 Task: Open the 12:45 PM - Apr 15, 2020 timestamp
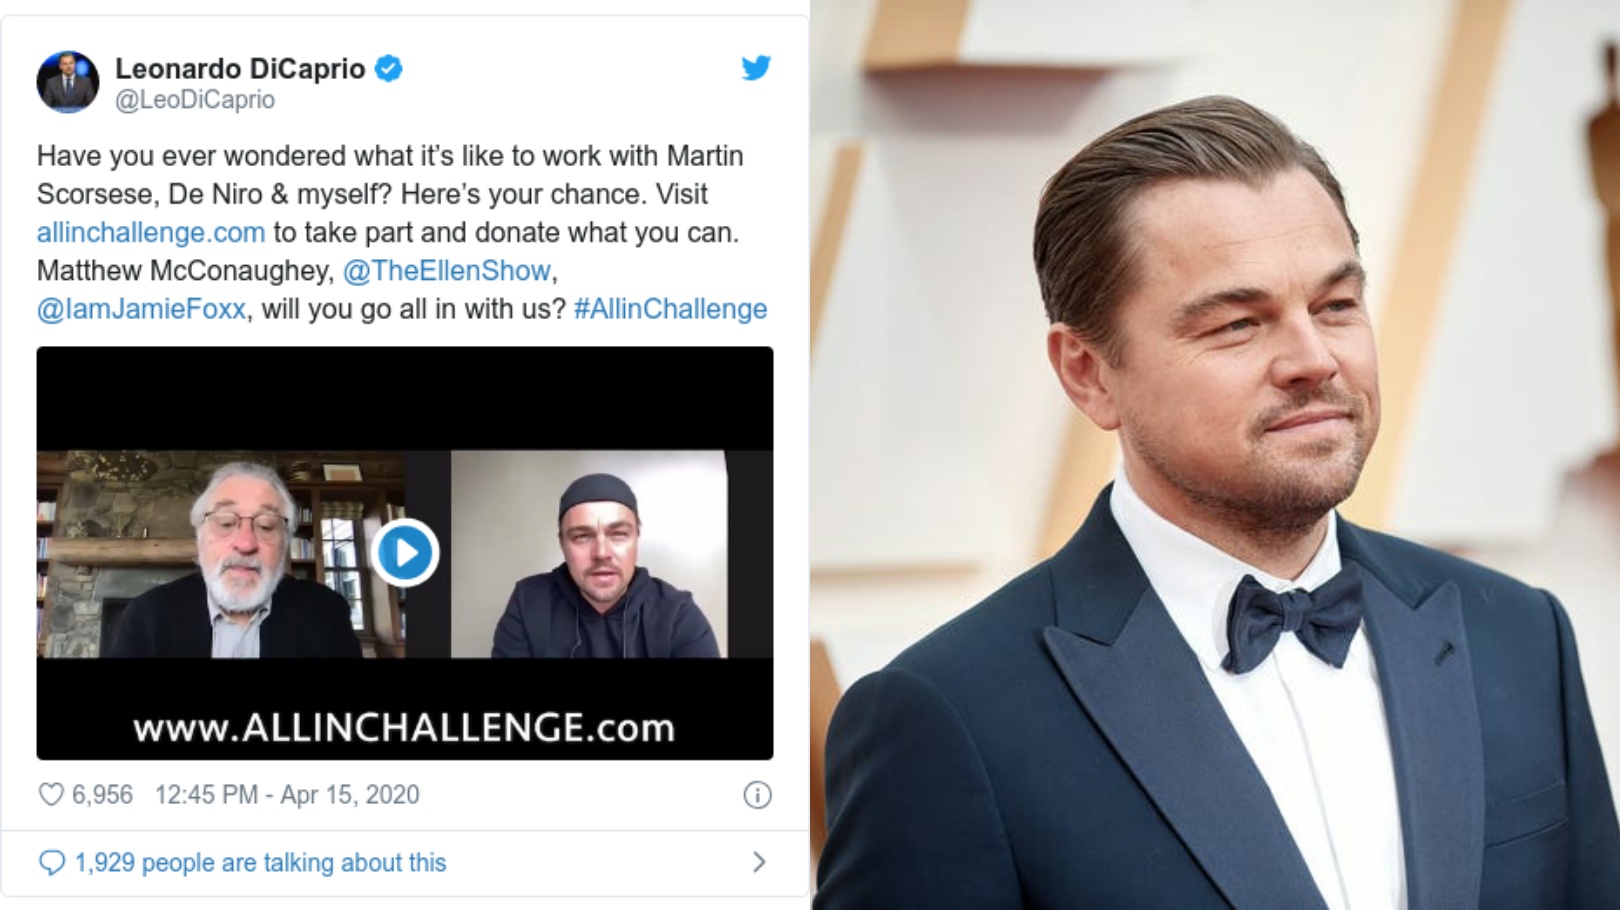pyautogui.click(x=287, y=795)
